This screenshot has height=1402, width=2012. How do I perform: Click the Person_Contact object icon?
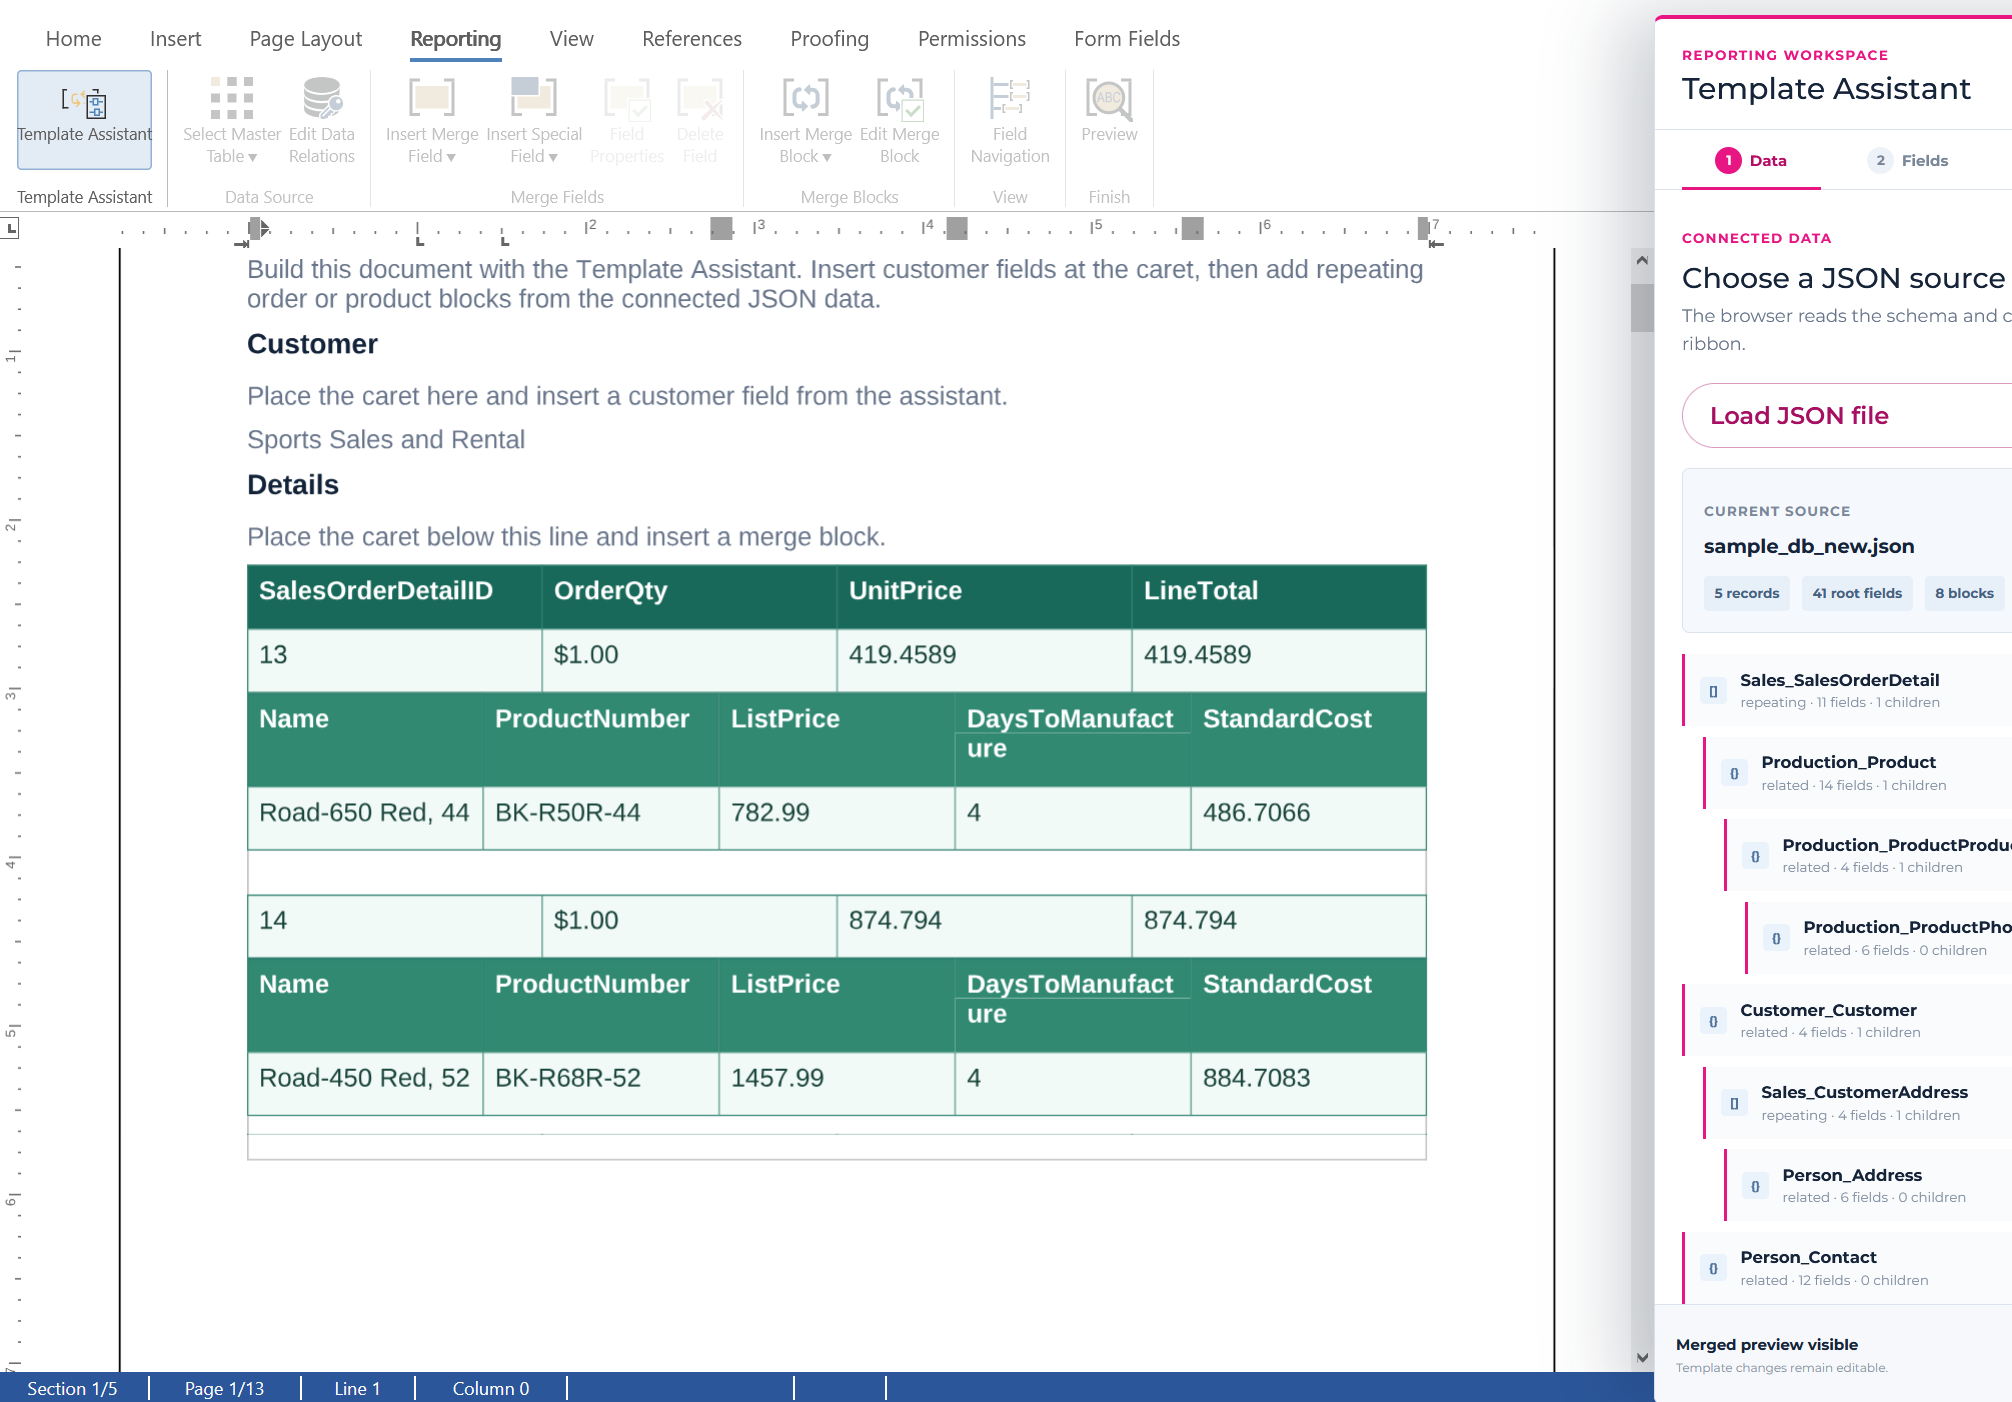pyautogui.click(x=1713, y=1268)
